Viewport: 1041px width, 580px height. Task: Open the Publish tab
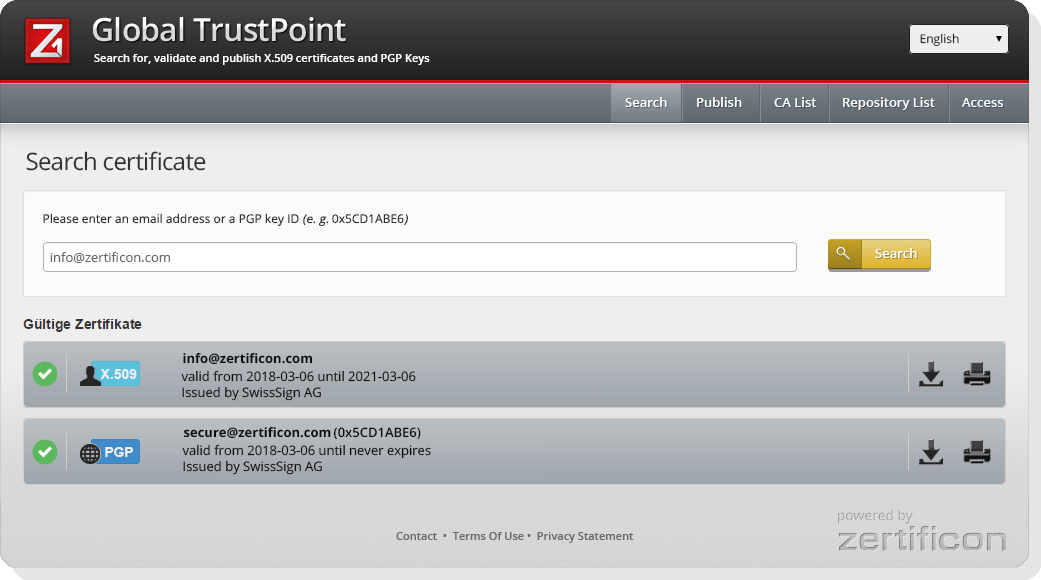click(719, 103)
